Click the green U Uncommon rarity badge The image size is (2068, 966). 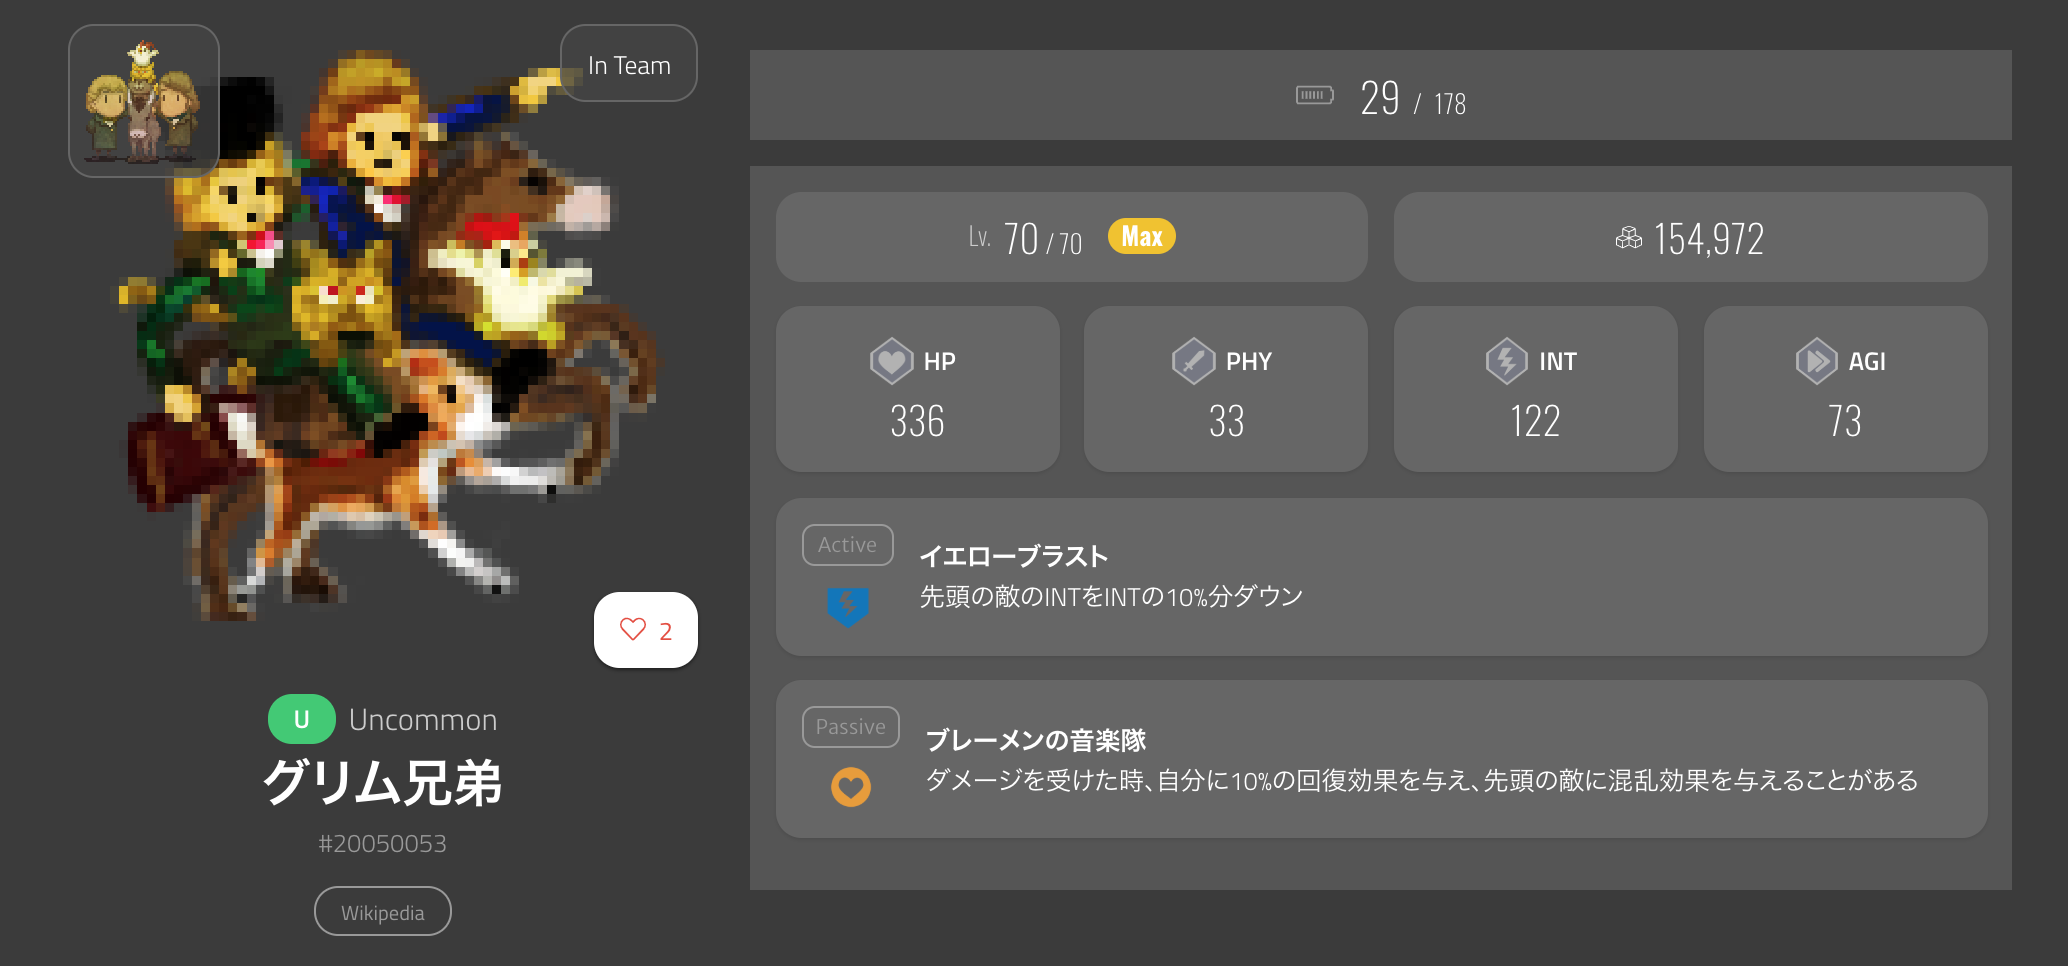pyautogui.click(x=302, y=719)
